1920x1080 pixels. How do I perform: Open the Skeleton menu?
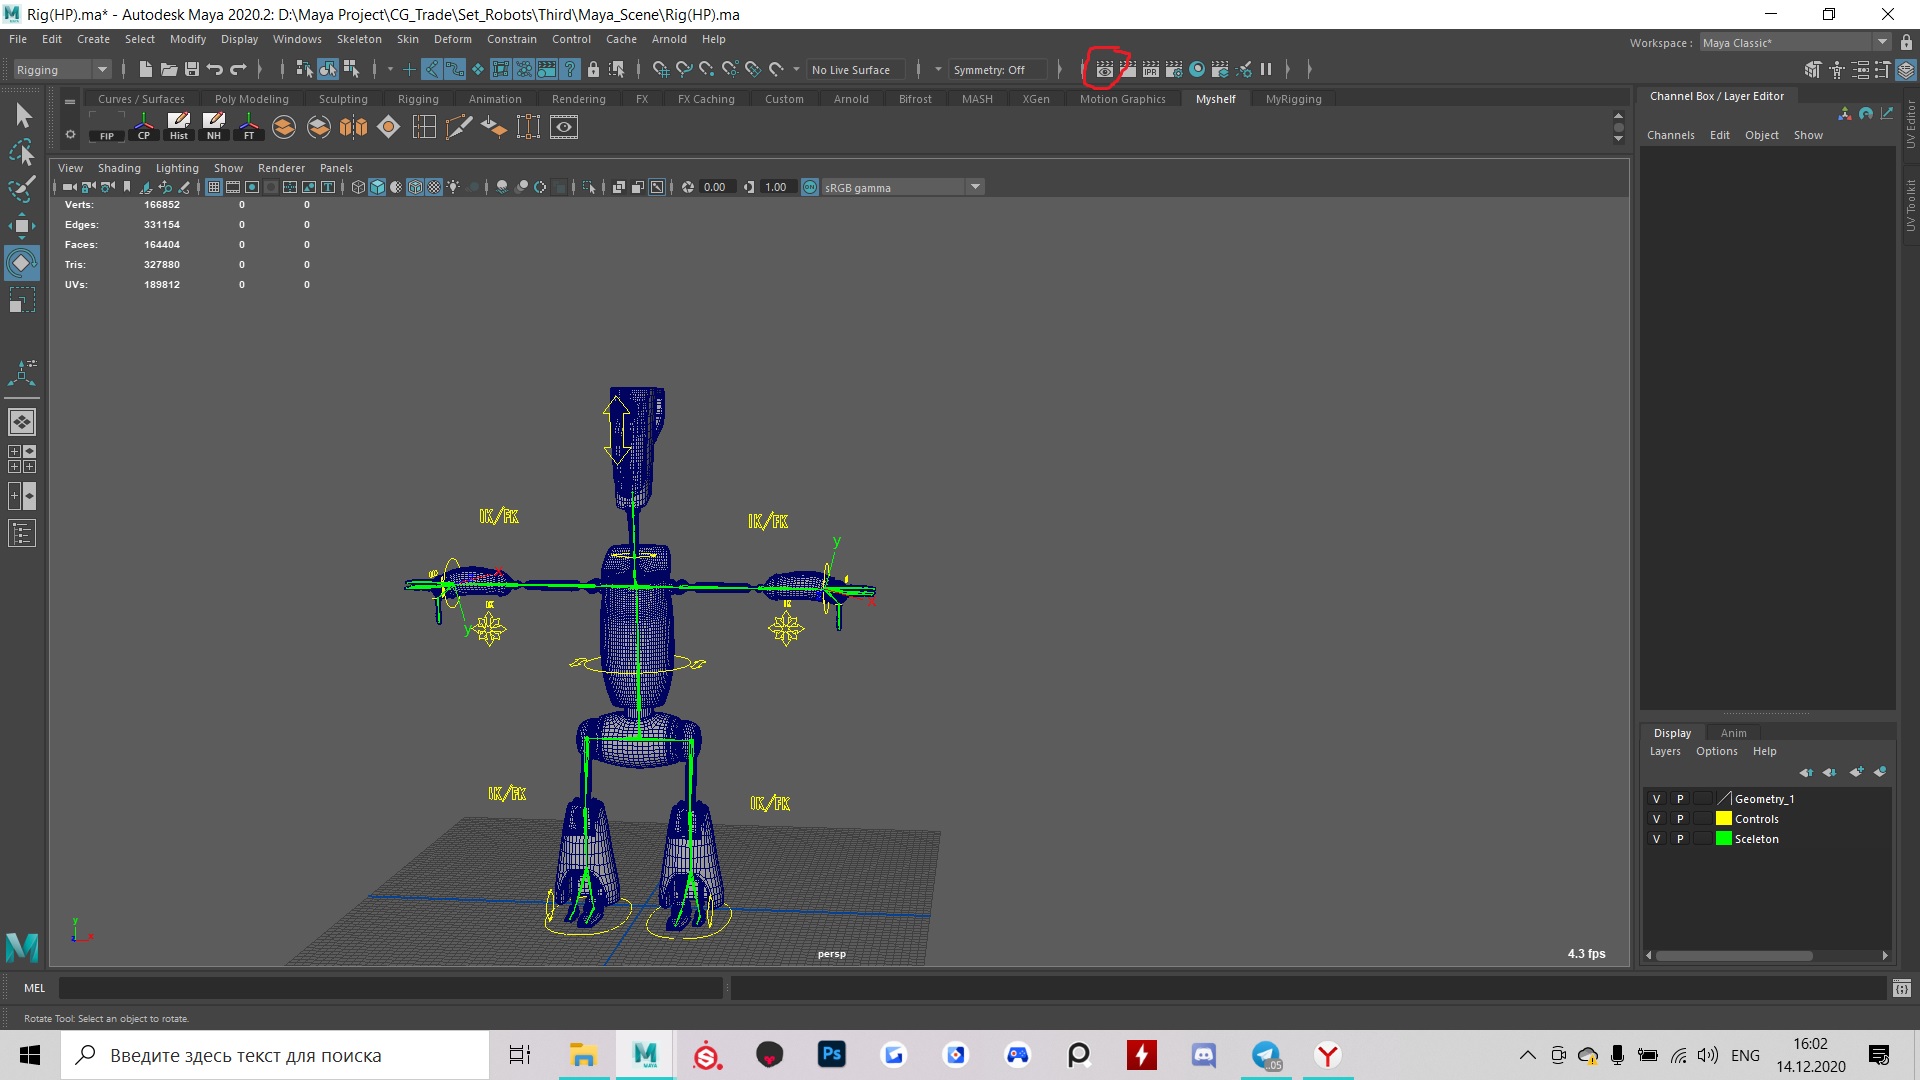click(x=358, y=39)
